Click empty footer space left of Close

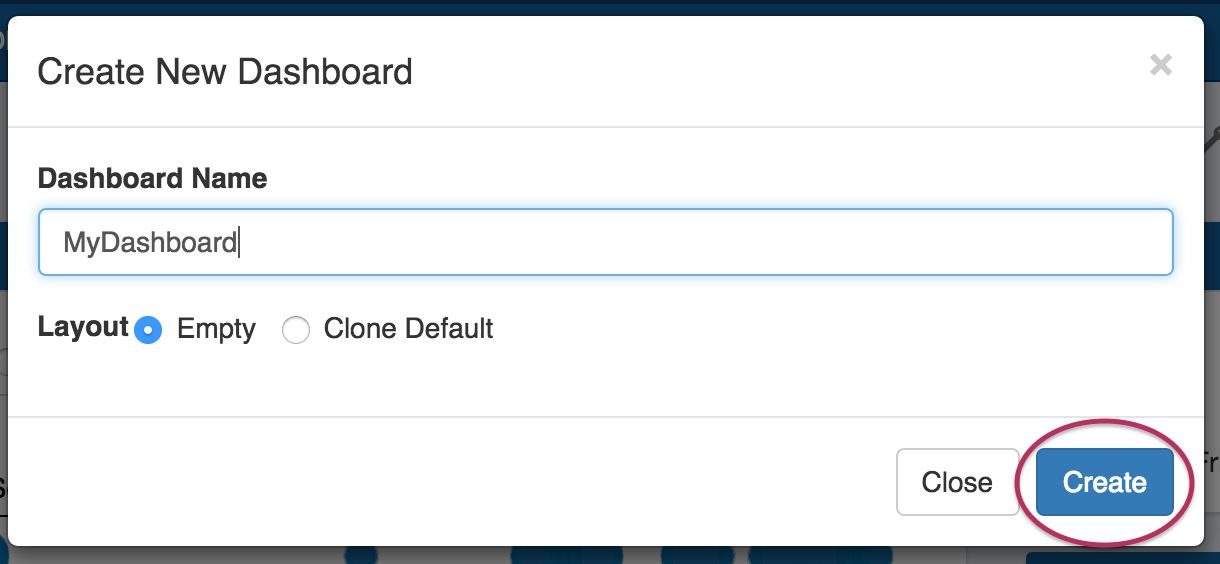(x=450, y=482)
